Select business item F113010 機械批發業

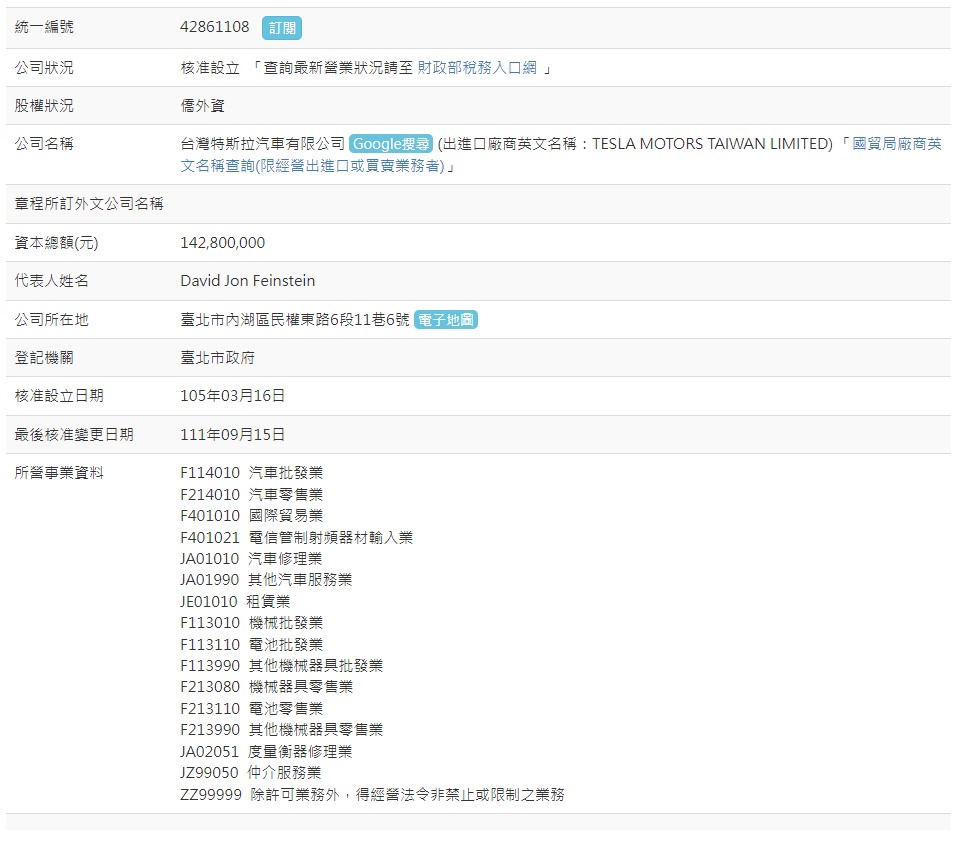pyautogui.click(x=251, y=622)
